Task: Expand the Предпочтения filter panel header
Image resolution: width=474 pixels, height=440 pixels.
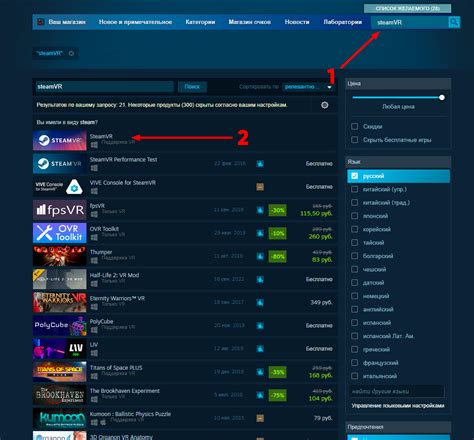Action: tap(398, 427)
